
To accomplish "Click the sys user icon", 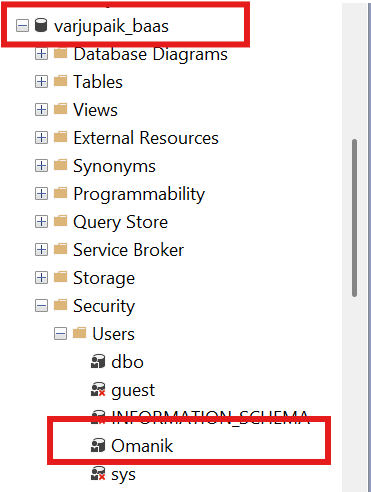I will (x=98, y=474).
